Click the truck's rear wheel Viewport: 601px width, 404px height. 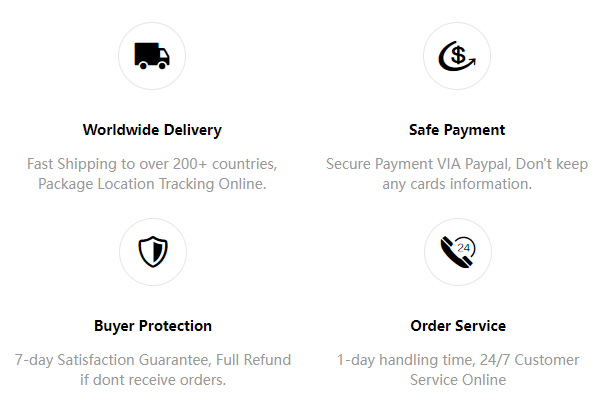(143, 66)
